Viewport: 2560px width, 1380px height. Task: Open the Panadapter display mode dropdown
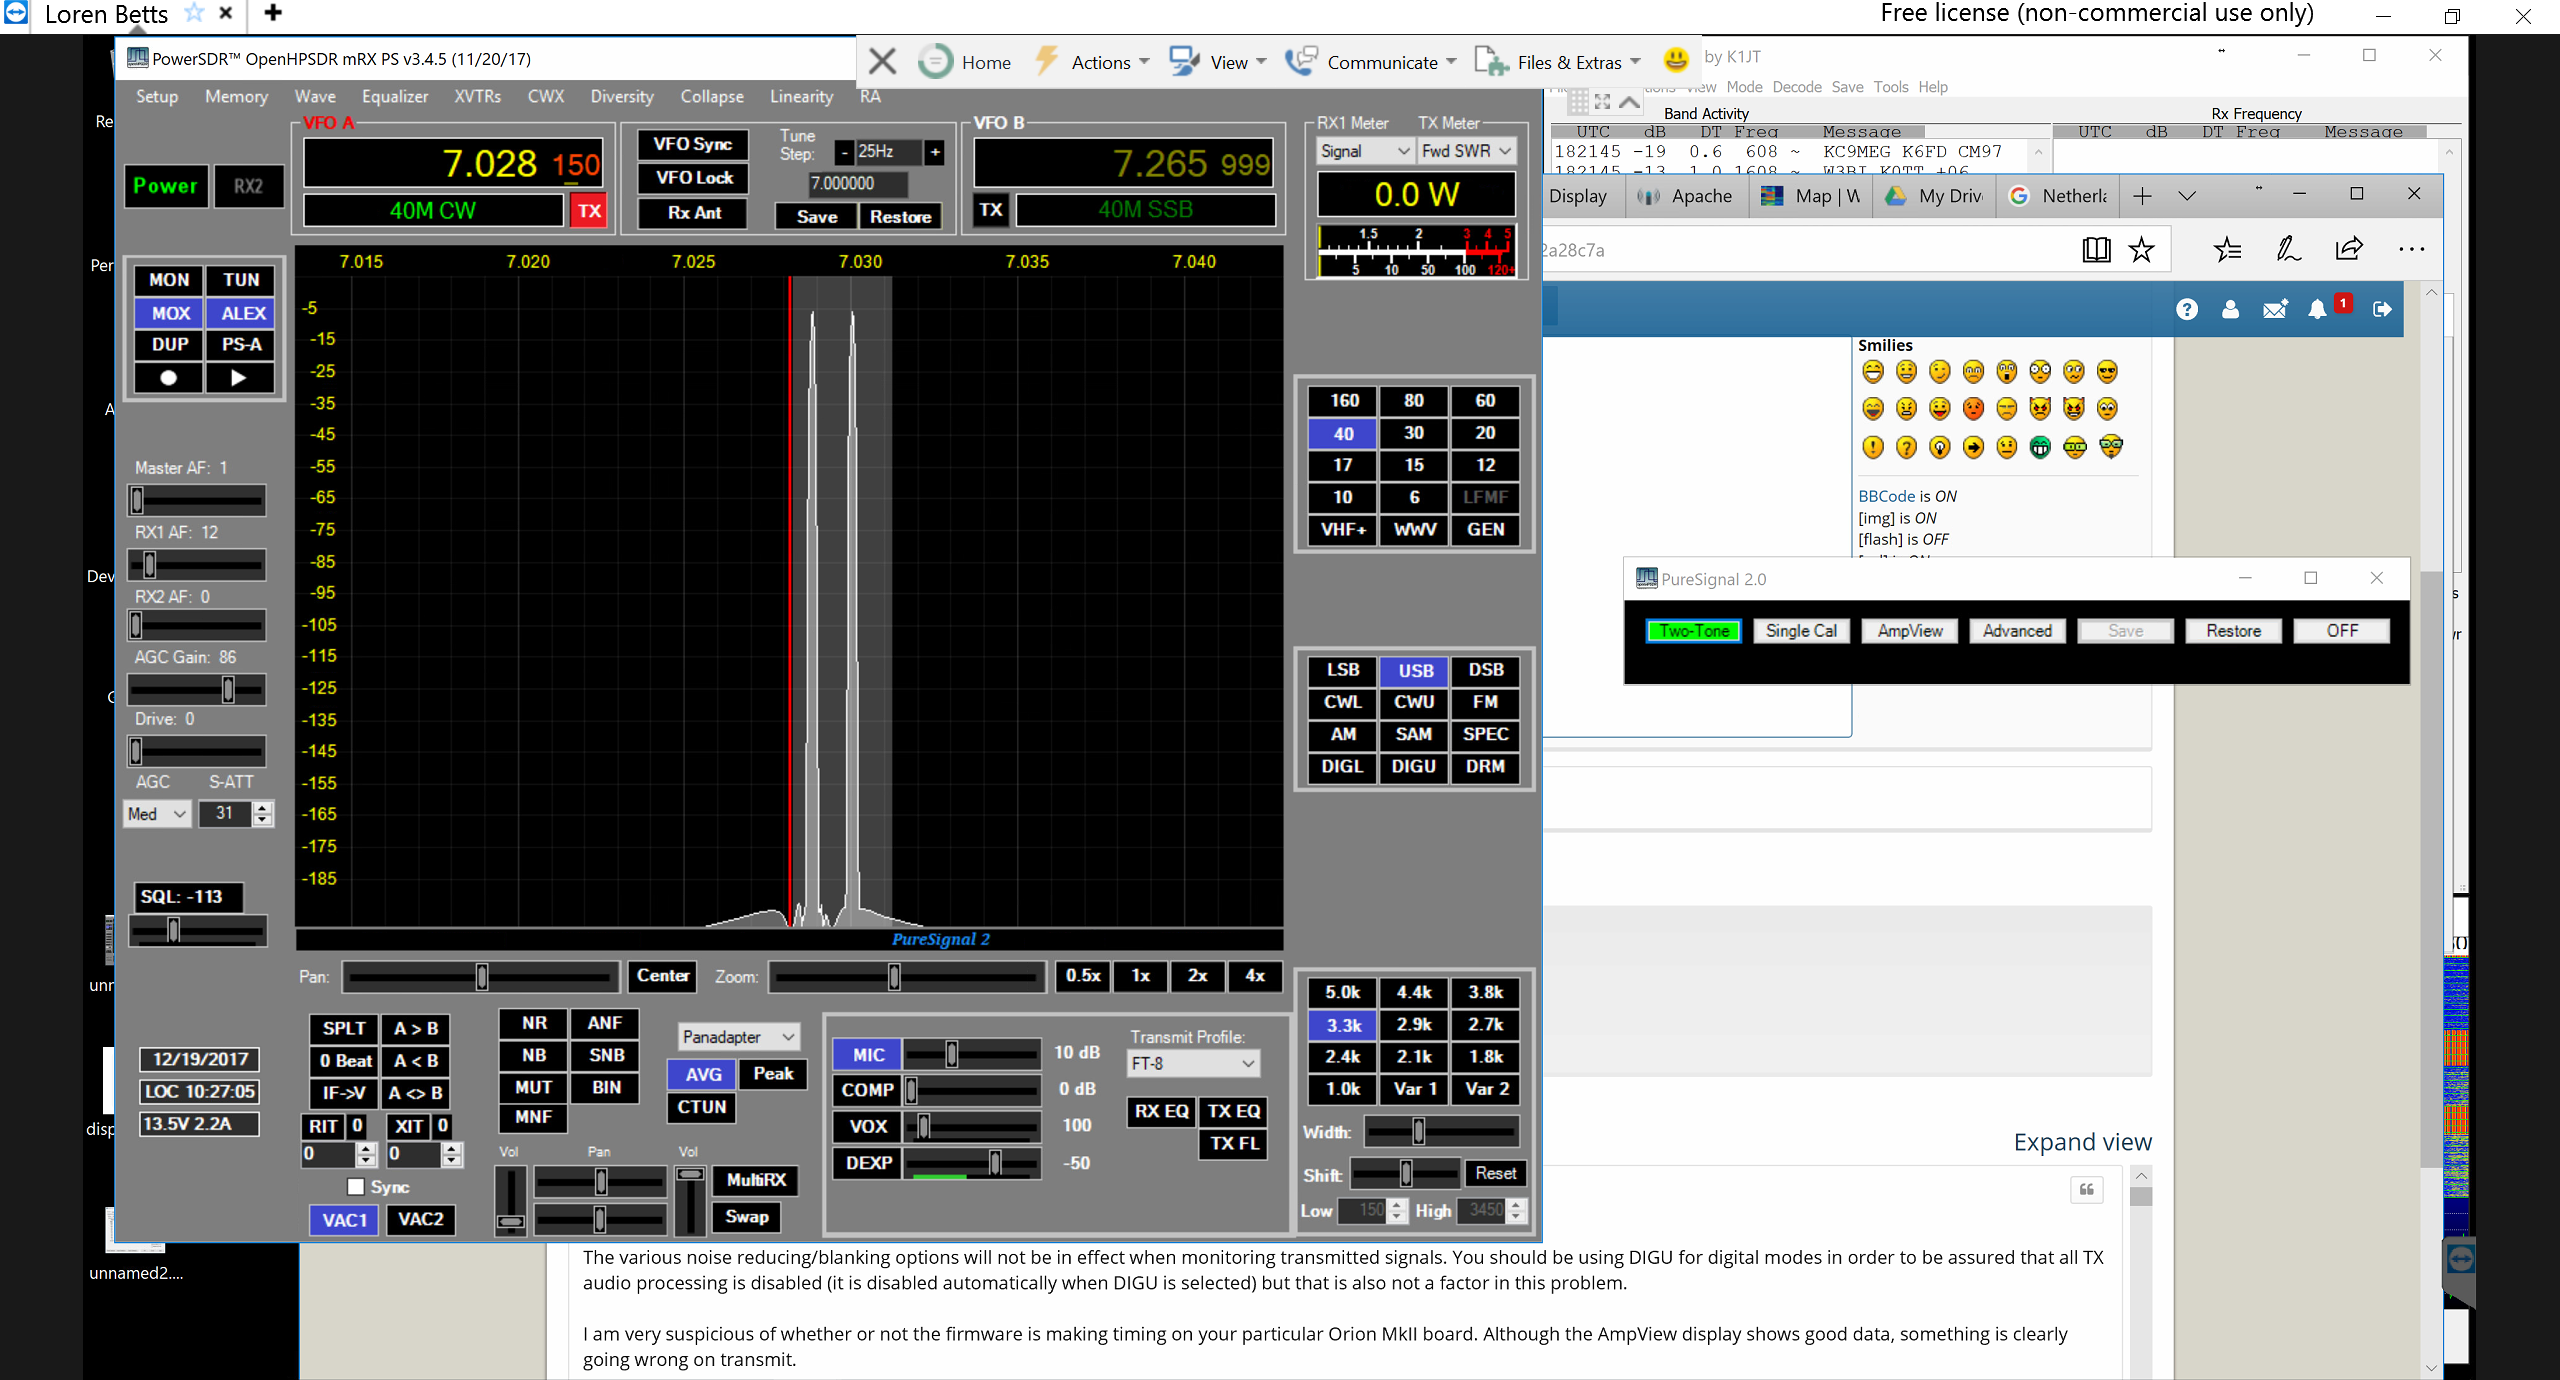click(738, 1037)
